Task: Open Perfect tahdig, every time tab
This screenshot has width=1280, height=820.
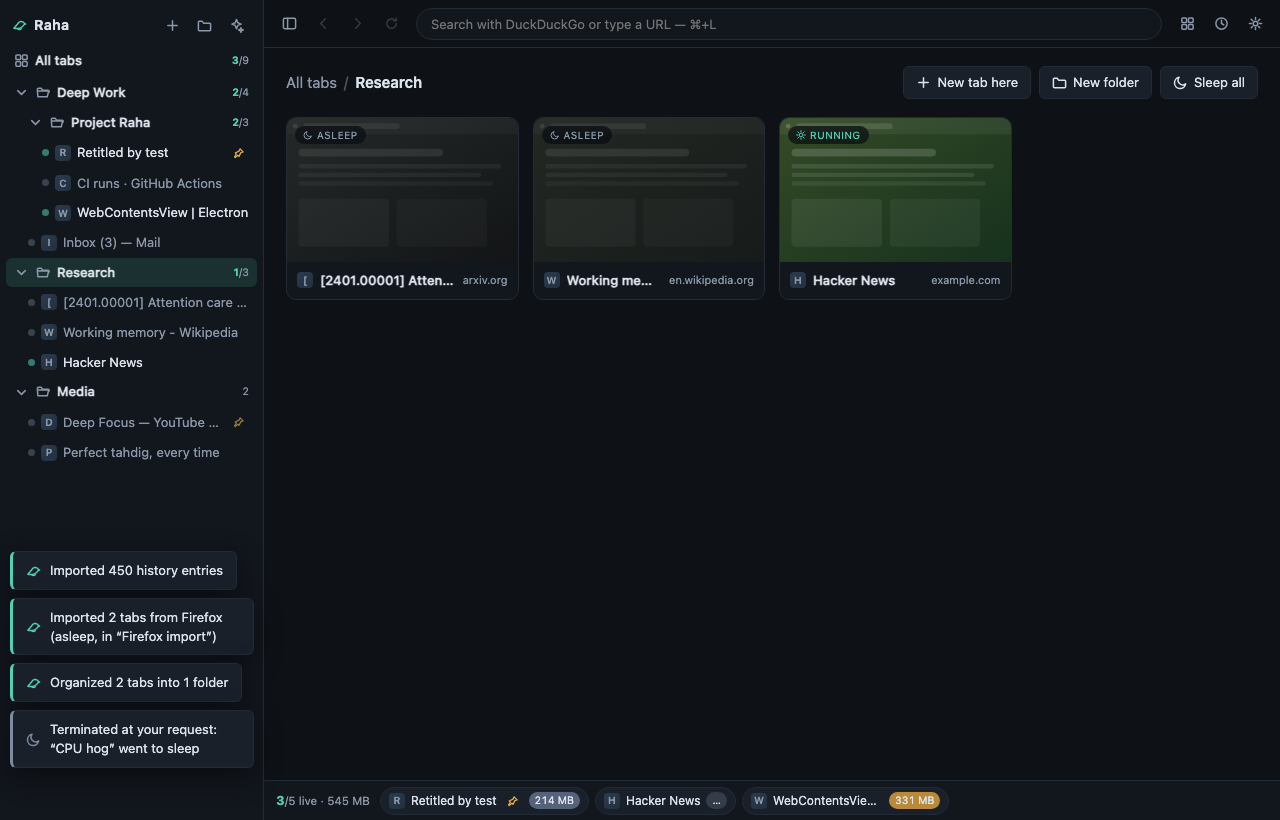Action: pyautogui.click(x=131, y=452)
